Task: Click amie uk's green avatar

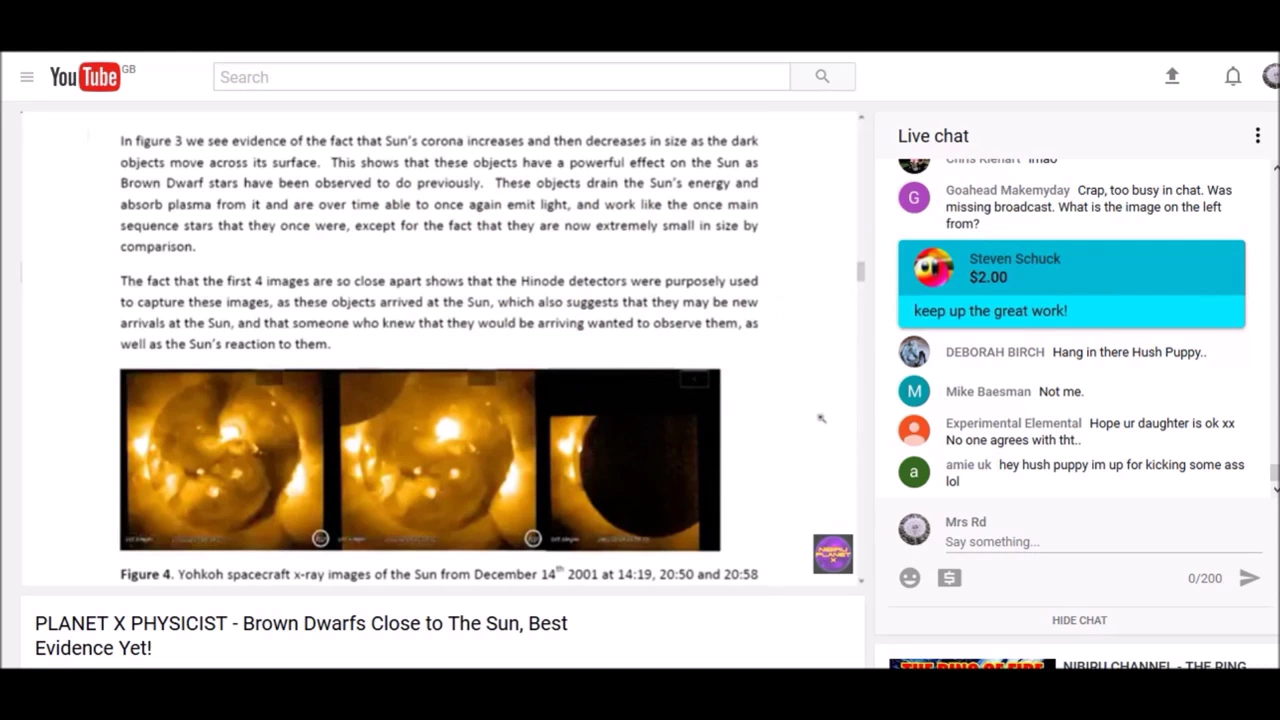Action: (914, 471)
